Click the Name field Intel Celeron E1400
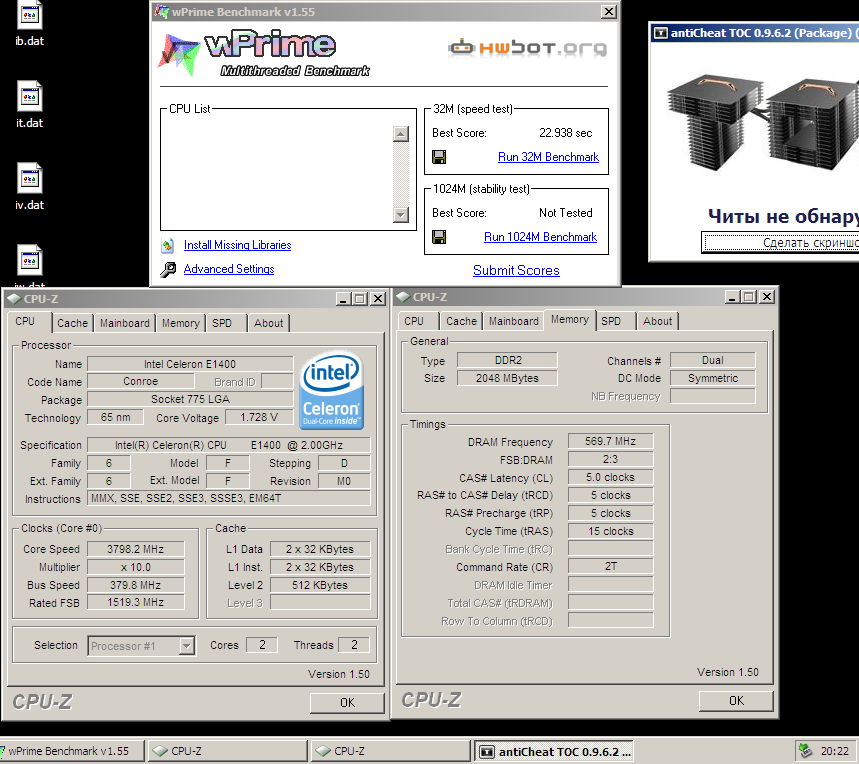 click(190, 364)
